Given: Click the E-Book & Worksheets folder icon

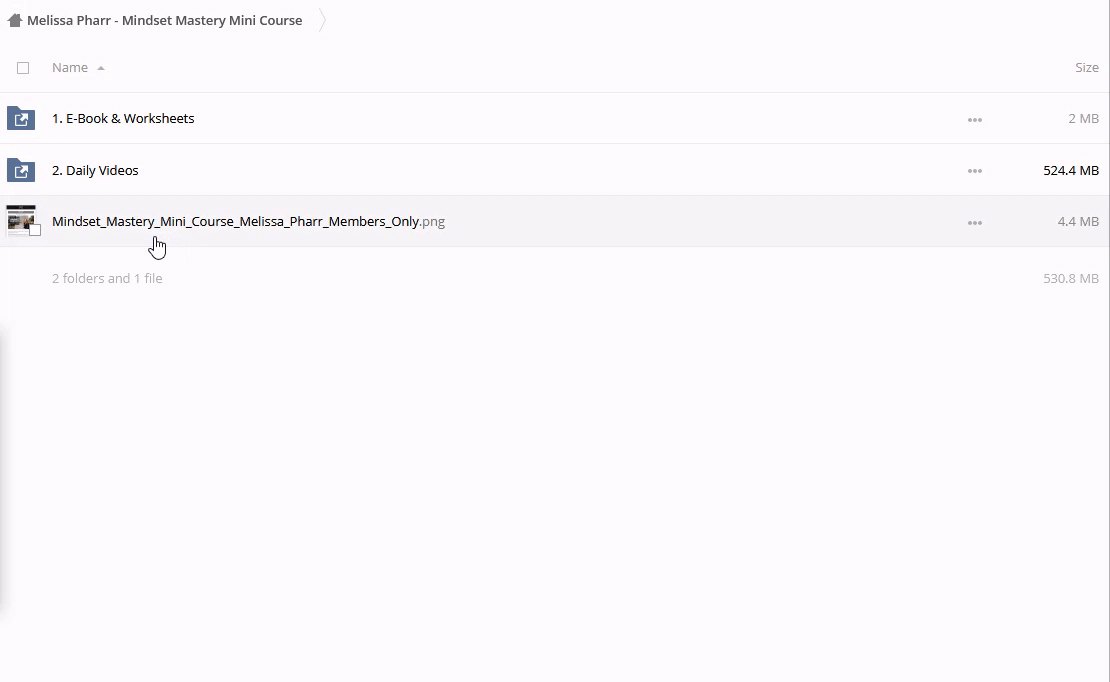Looking at the screenshot, I should tap(21, 118).
